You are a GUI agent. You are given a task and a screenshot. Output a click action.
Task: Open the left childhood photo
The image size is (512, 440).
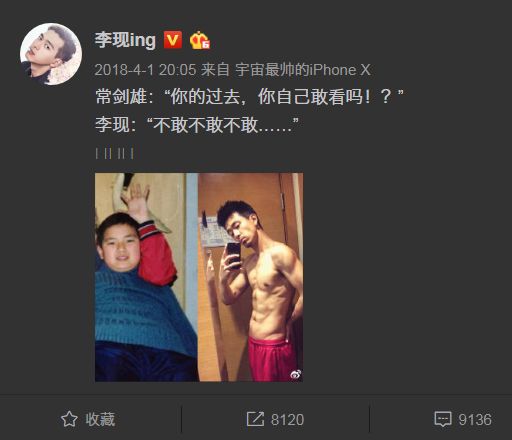[x=147, y=277]
